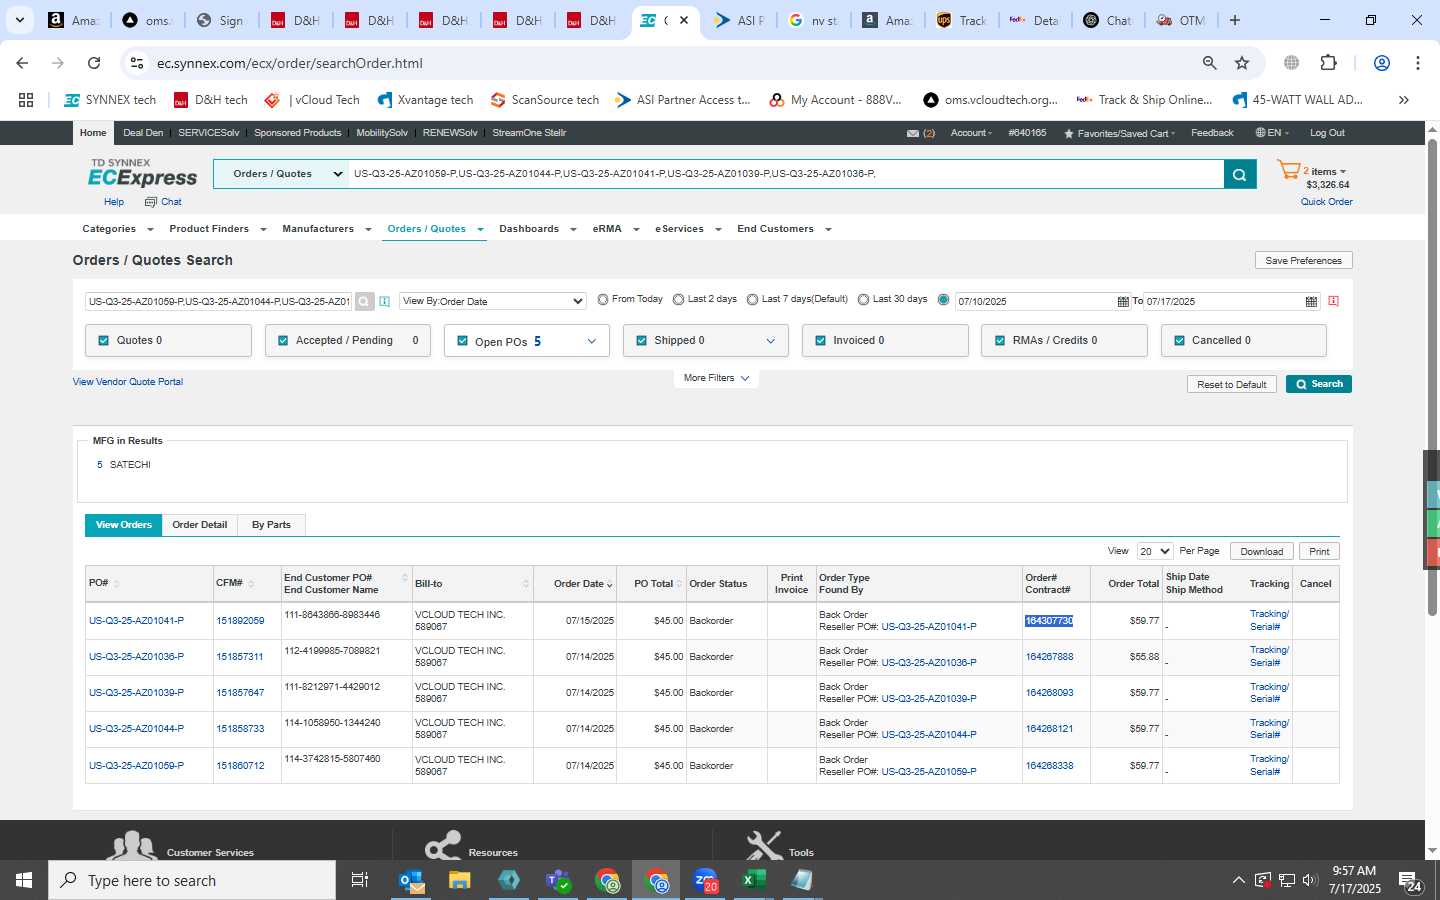Image resolution: width=1440 pixels, height=900 pixels.
Task: Open Microsoft Teams from the taskbar
Action: click(x=558, y=880)
